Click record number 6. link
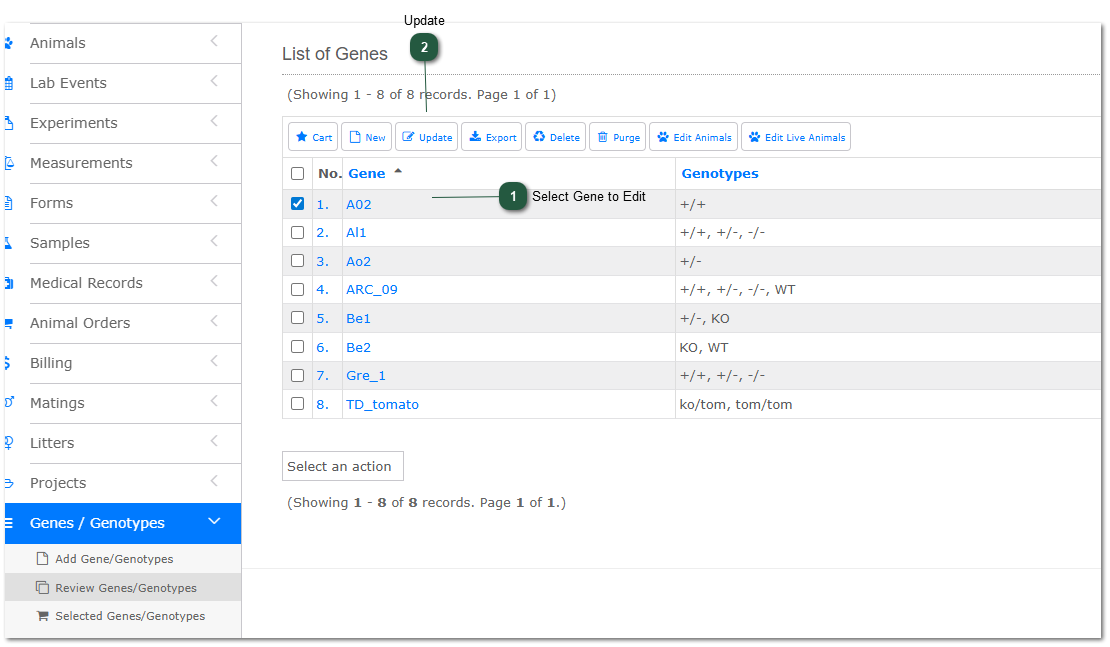The width and height of the screenshot is (1110, 647). pyautogui.click(x=323, y=348)
